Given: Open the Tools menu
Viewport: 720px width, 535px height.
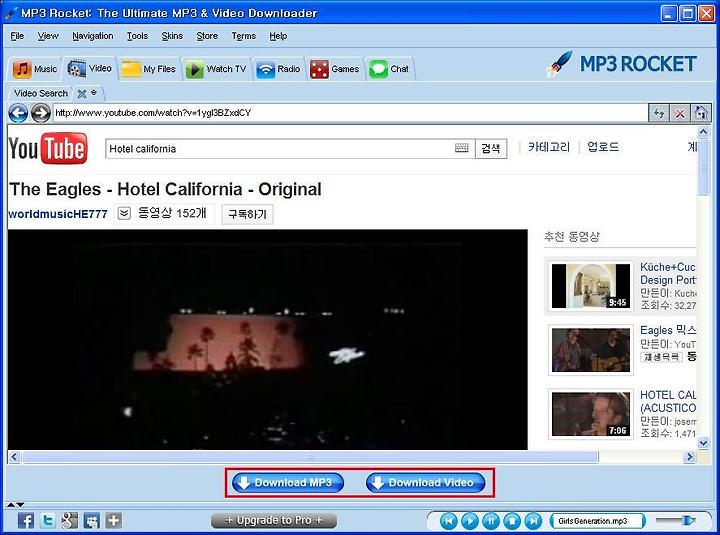Looking at the screenshot, I should tap(137, 36).
